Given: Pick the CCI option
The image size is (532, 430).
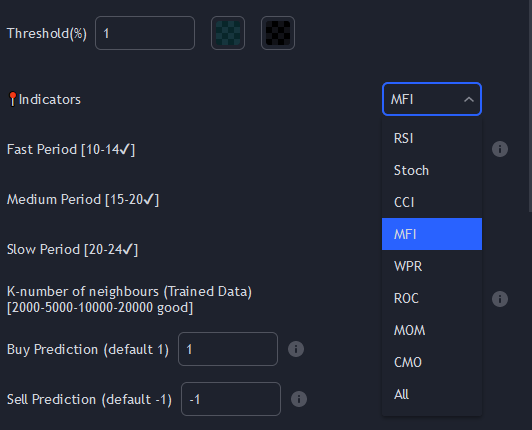Looking at the screenshot, I should [432, 202].
